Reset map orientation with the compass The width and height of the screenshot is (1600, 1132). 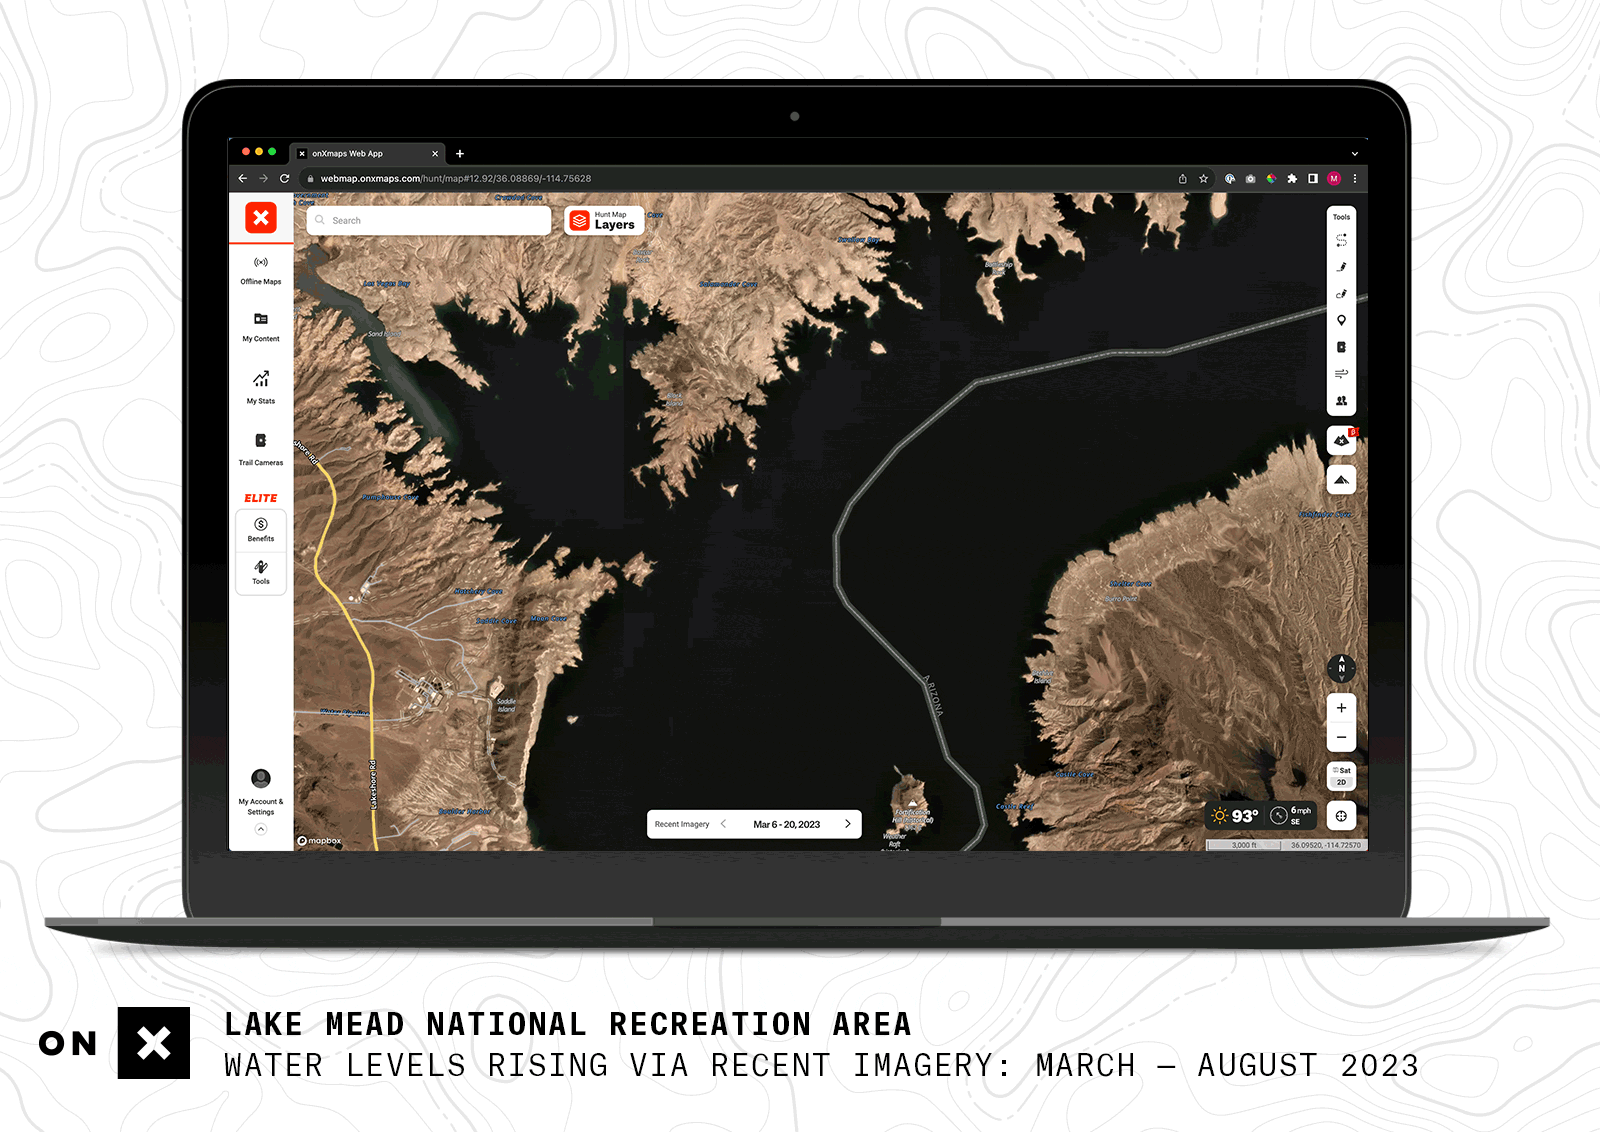(x=1341, y=668)
